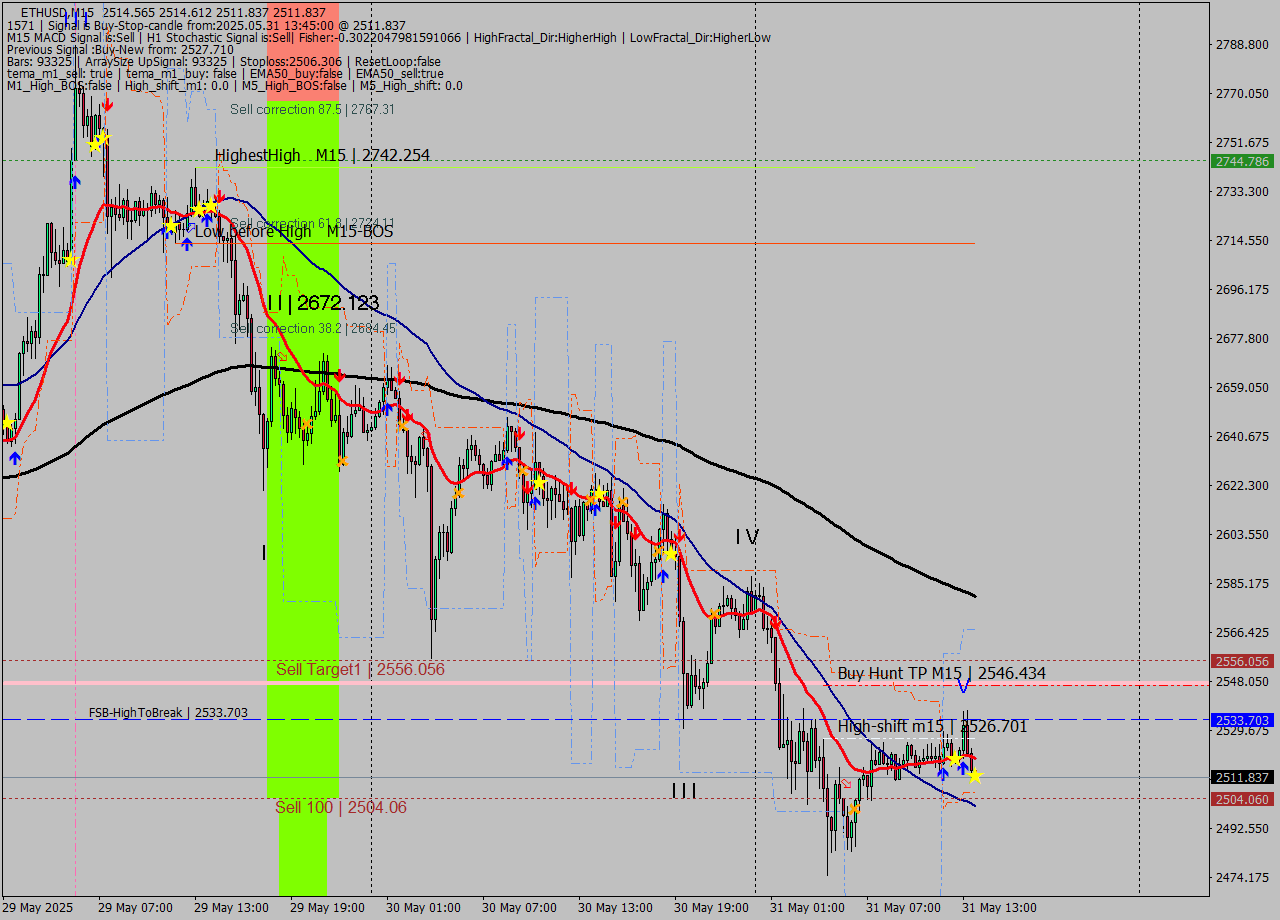Screen dimensions: 1280x920
Task: Select the orange X marker near the 31 May low
Action: (x=855, y=808)
